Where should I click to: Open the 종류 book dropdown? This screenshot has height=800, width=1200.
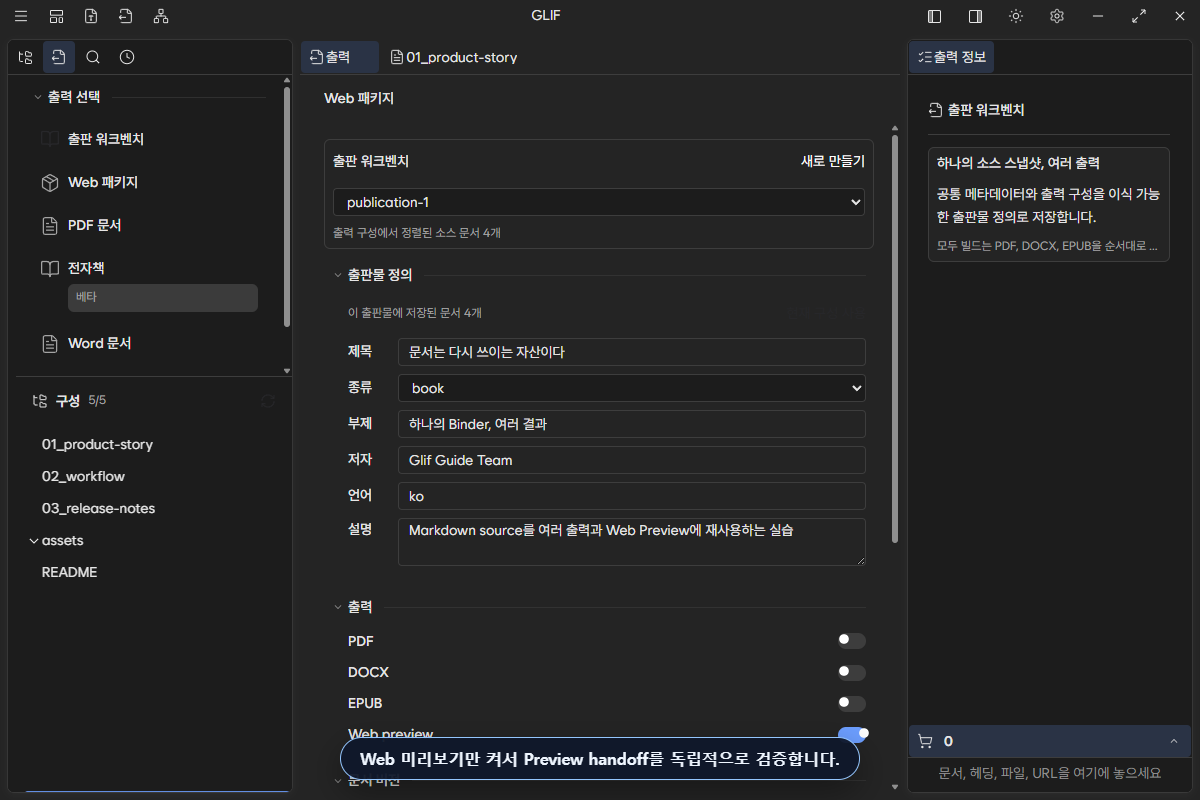[x=632, y=388]
